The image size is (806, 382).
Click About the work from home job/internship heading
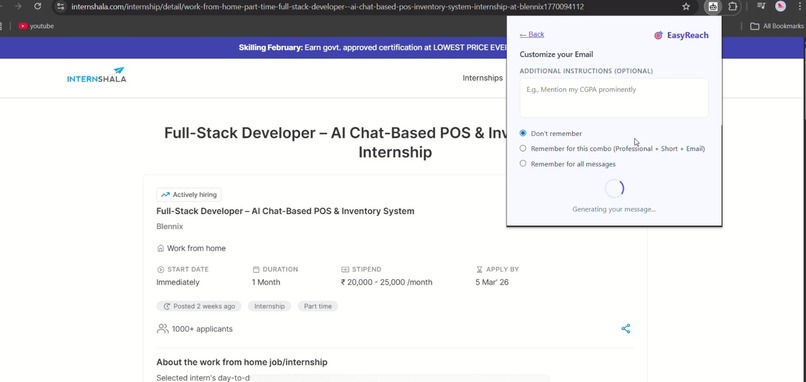(x=242, y=362)
